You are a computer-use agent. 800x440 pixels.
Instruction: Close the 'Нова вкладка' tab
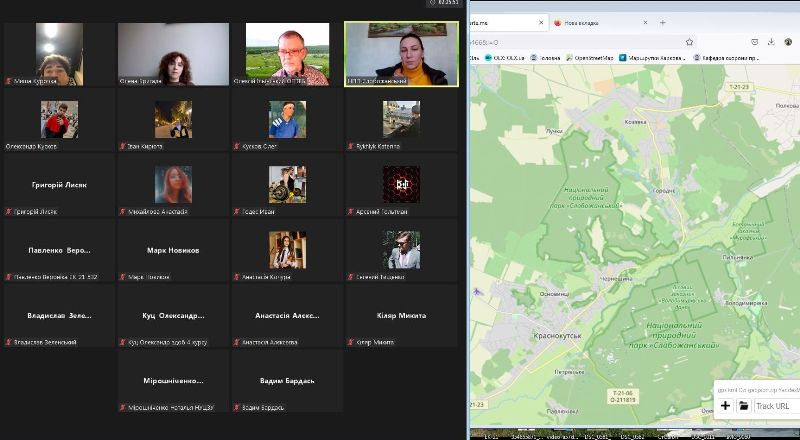645,21
